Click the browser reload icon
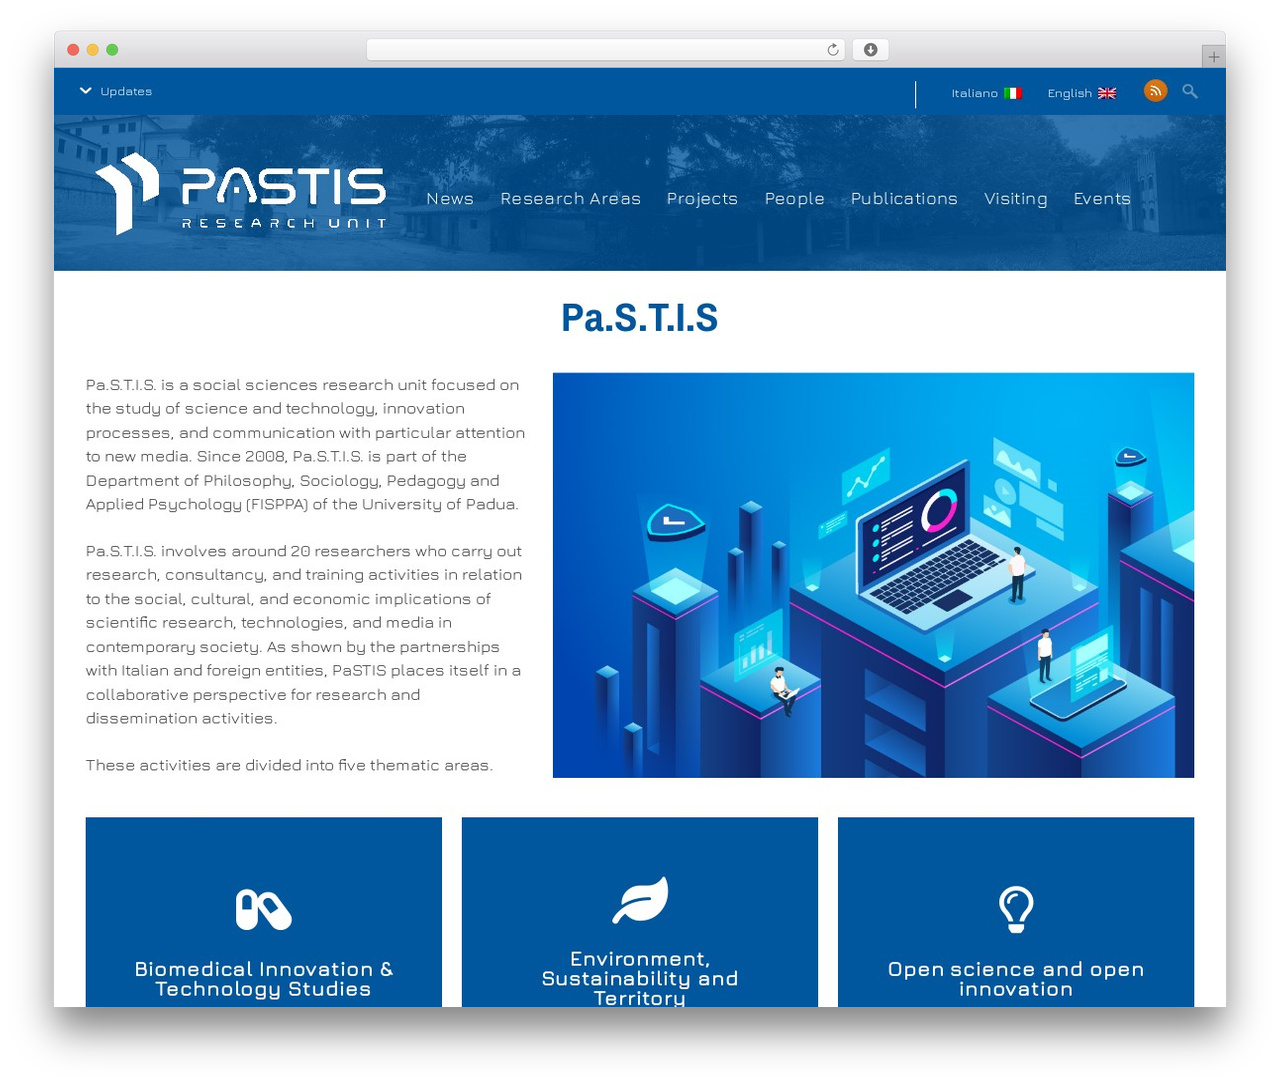The height and width of the screenshot is (1084, 1280). (x=833, y=50)
